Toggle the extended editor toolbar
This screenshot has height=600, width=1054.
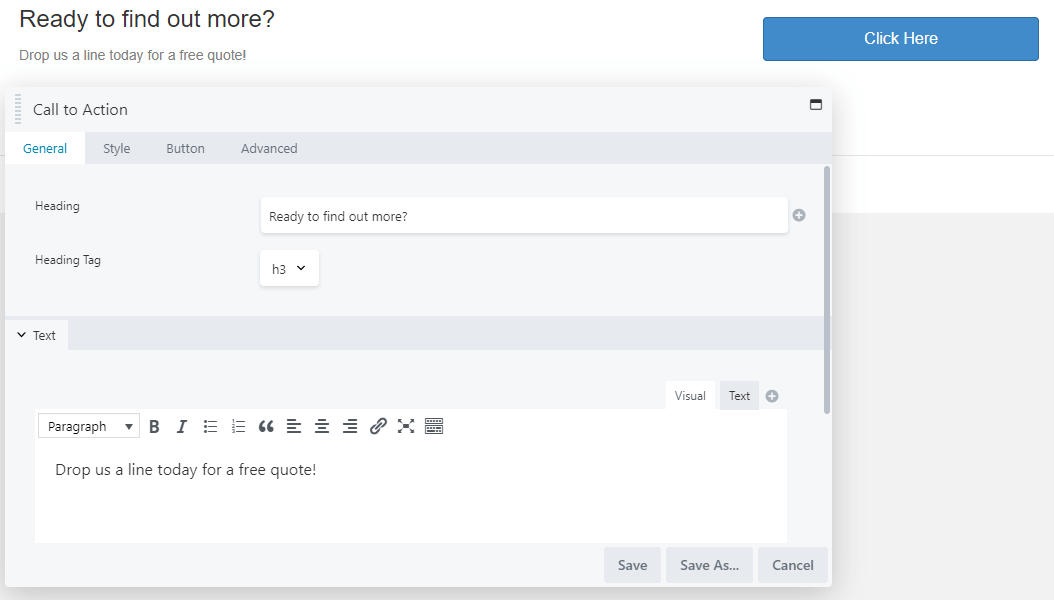(433, 426)
